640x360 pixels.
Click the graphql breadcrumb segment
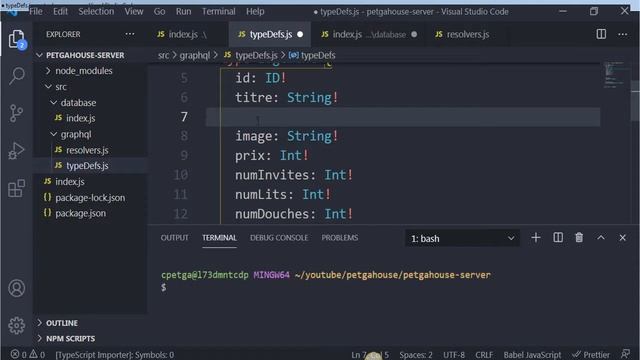195,55
